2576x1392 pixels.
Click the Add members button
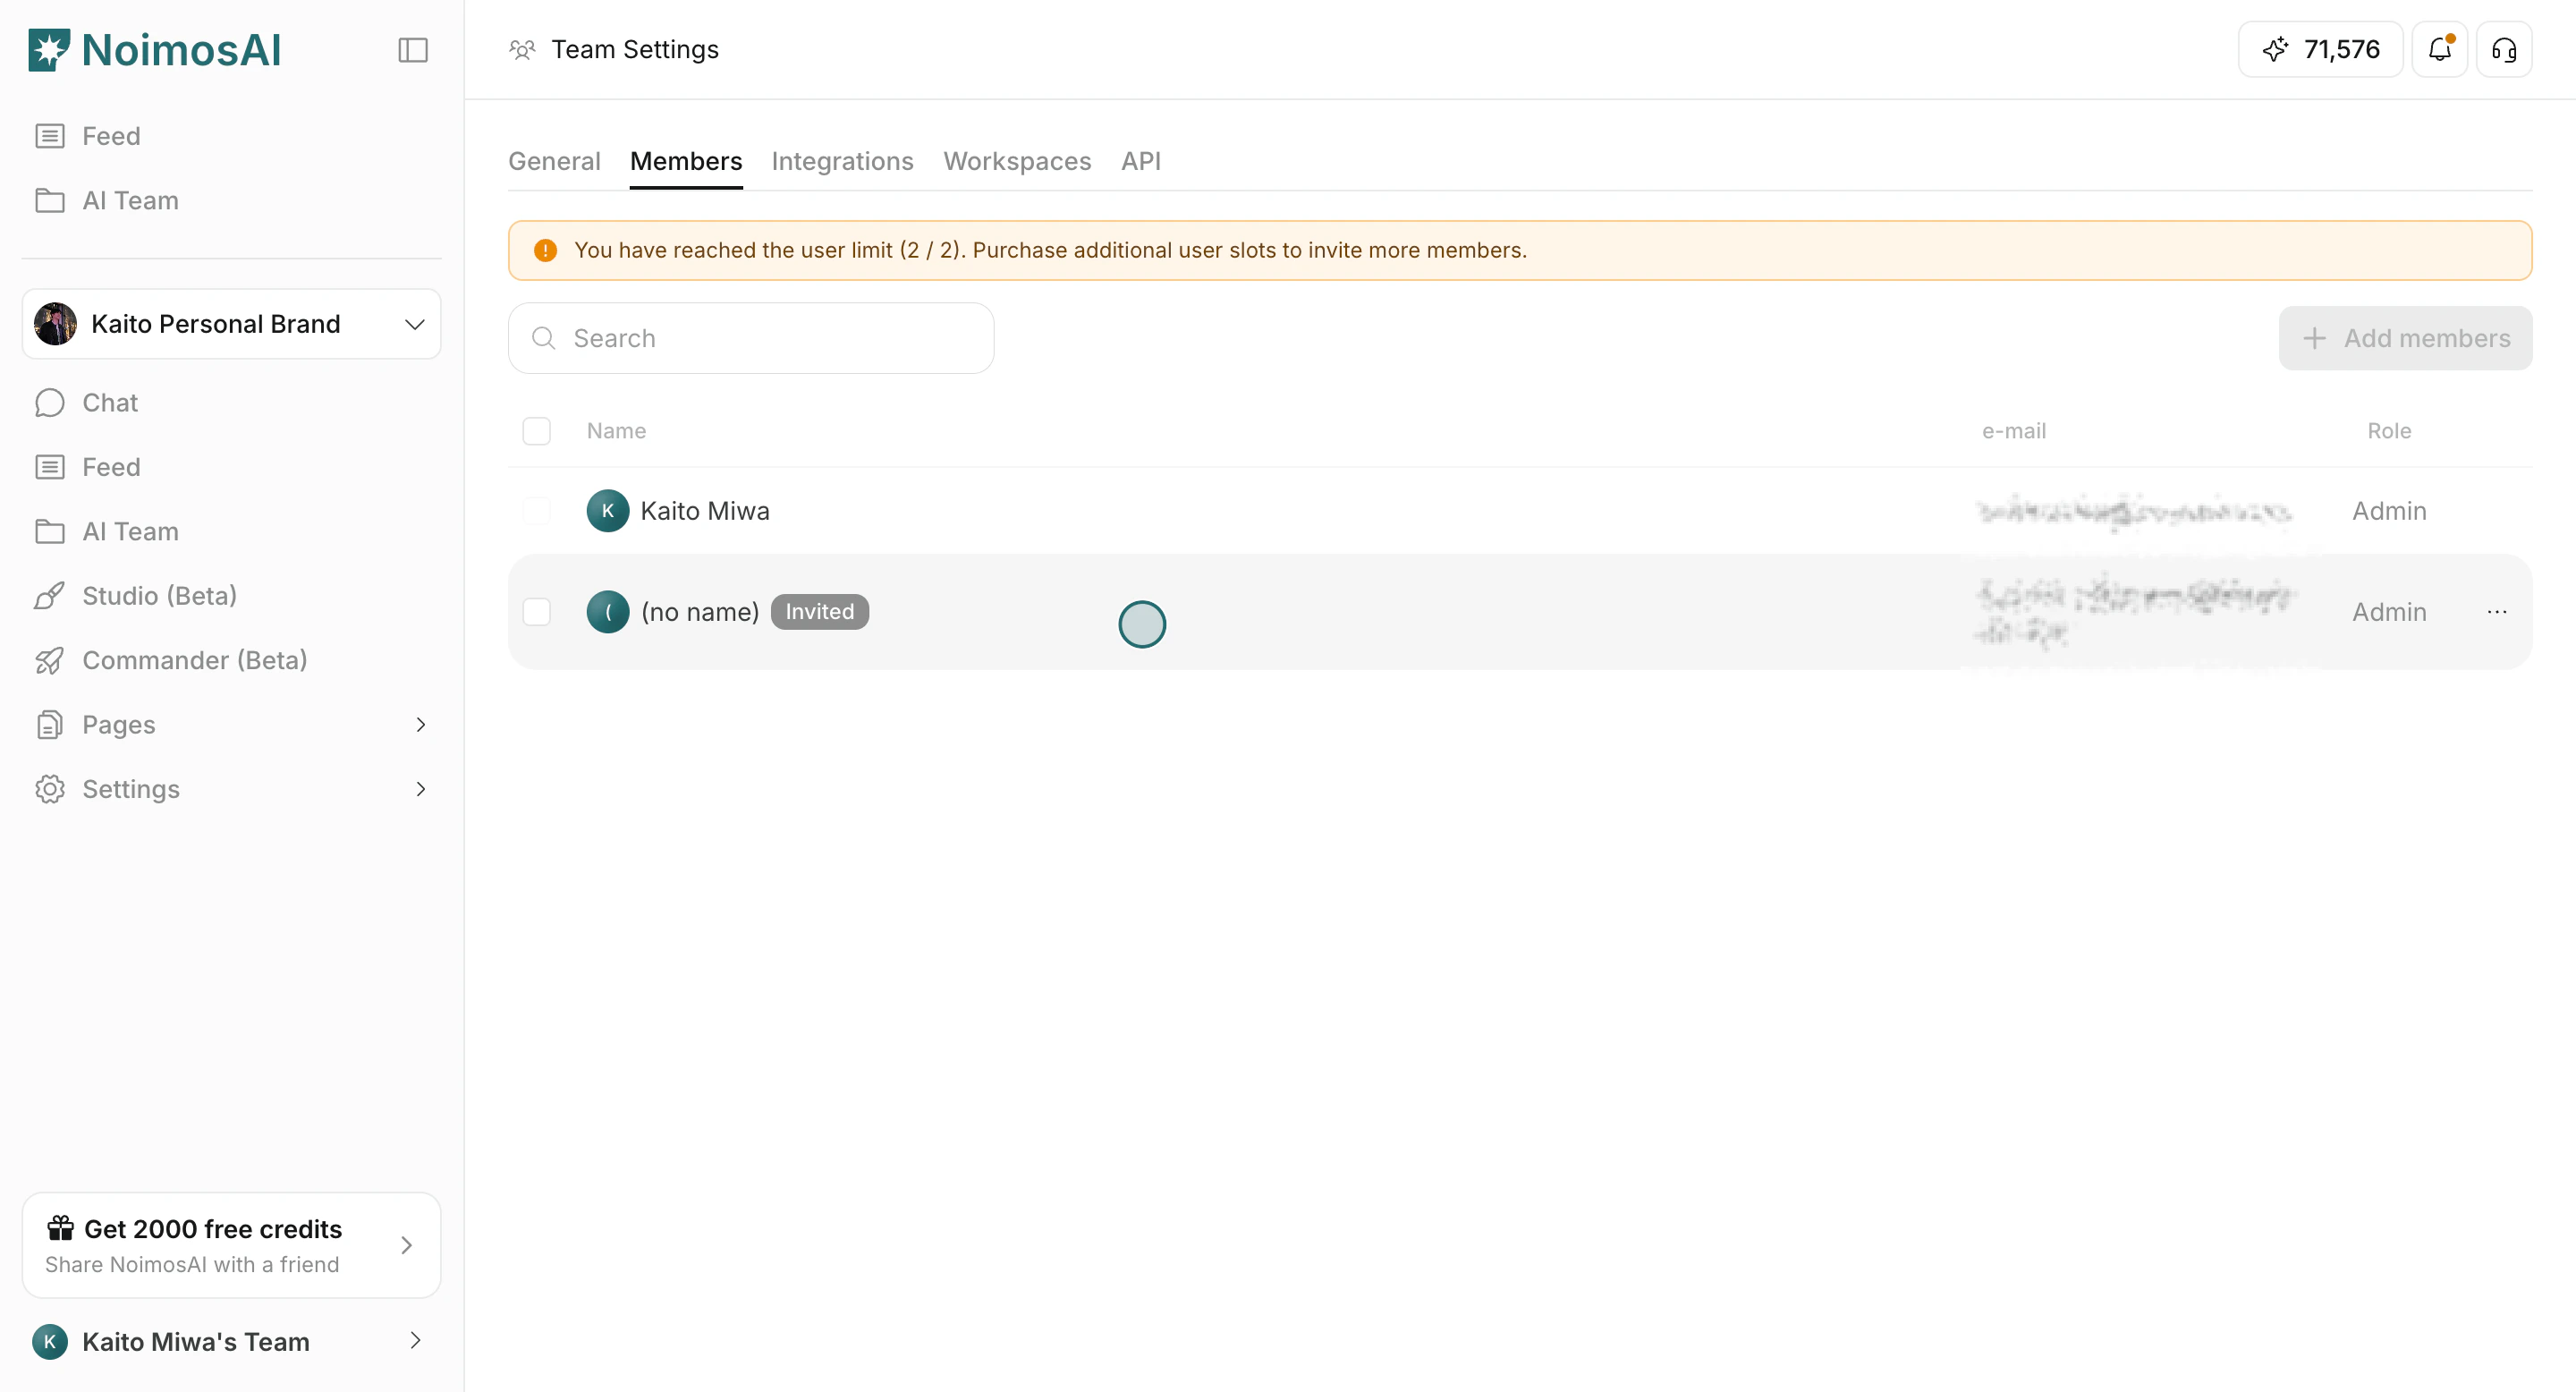[x=2406, y=338]
